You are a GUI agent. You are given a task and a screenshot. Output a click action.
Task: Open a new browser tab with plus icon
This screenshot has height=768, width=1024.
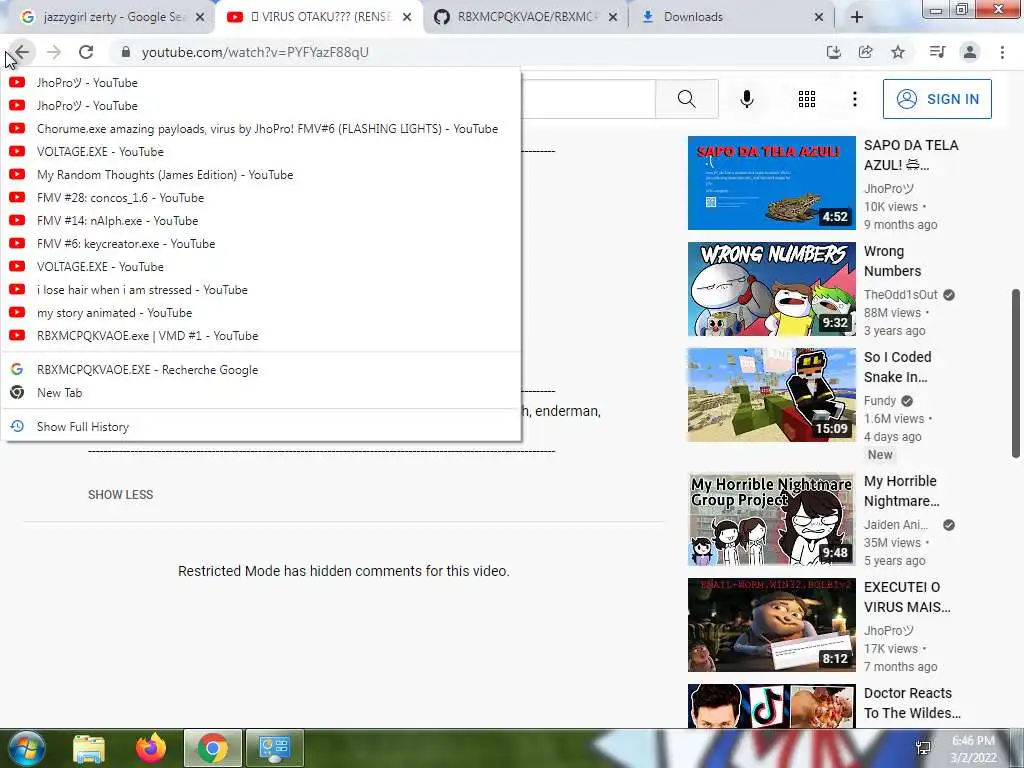(857, 18)
